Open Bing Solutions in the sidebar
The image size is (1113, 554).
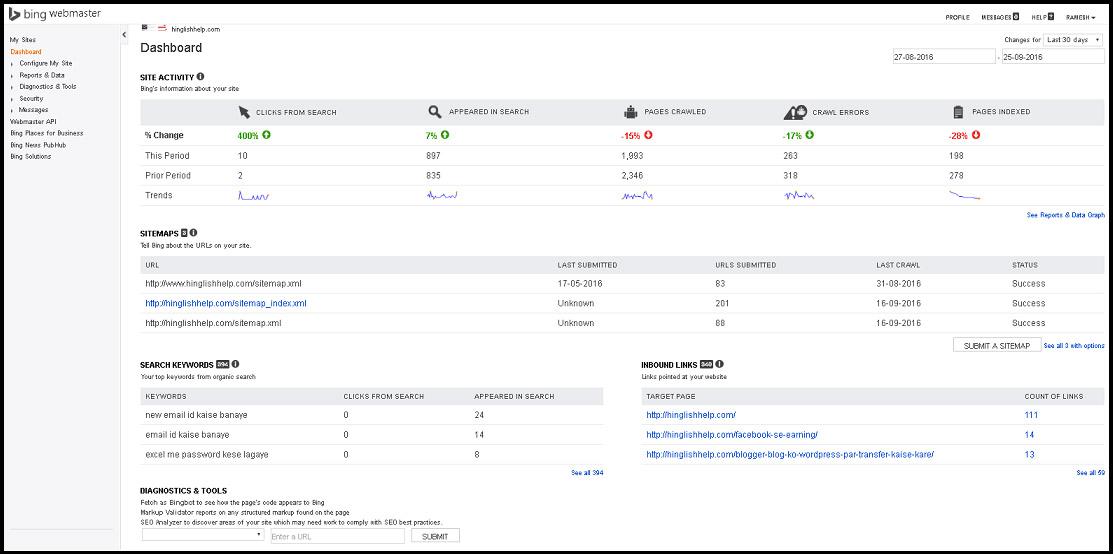click(31, 156)
